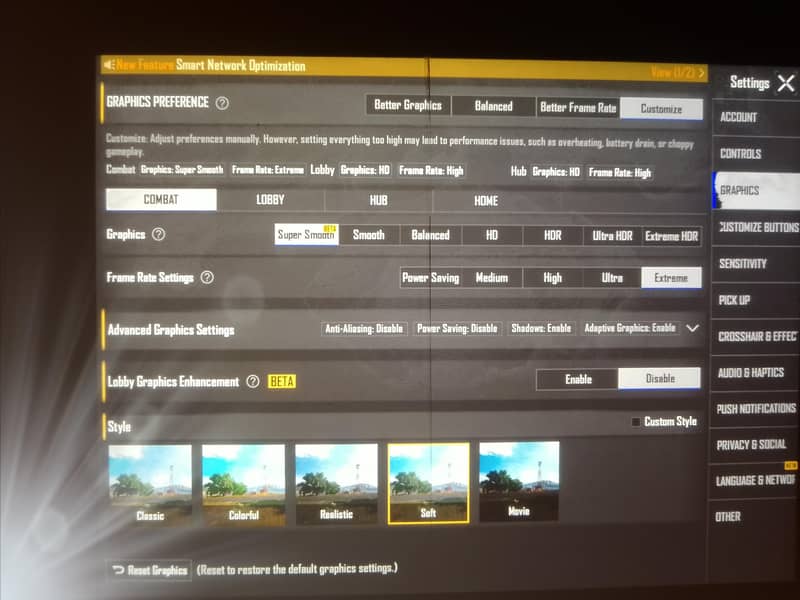This screenshot has height=600, width=800.
Task: Switch to the COMBAT tab
Action: 161,199
